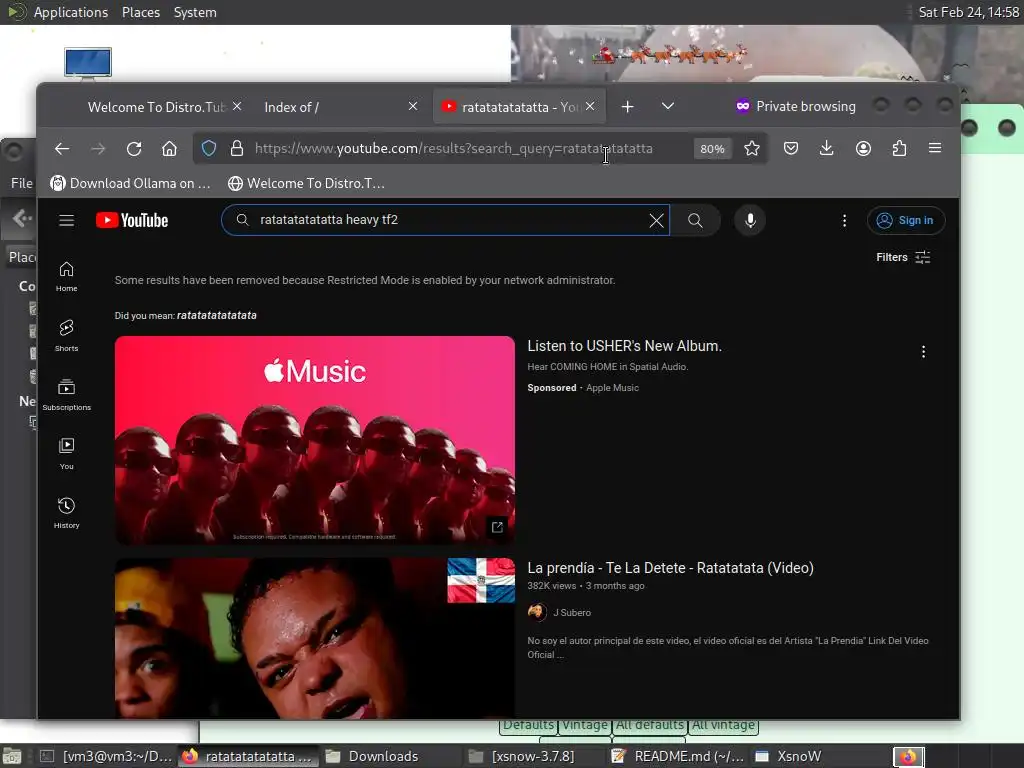Open the Places menu
Image resolution: width=1024 pixels, height=768 pixels.
pos(141,12)
